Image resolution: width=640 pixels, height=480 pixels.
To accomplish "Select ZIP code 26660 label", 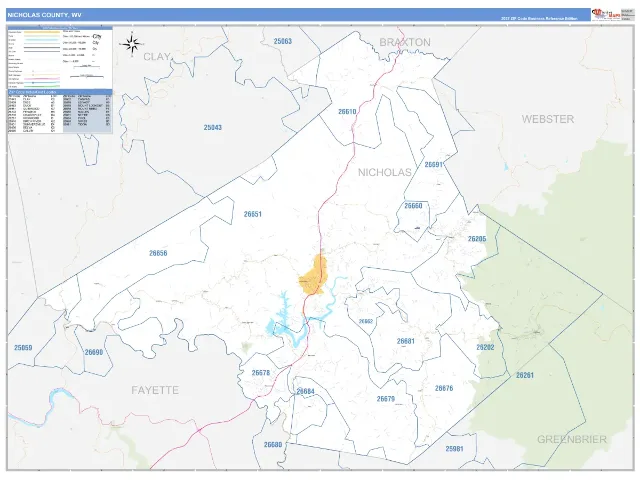I will [x=413, y=206].
